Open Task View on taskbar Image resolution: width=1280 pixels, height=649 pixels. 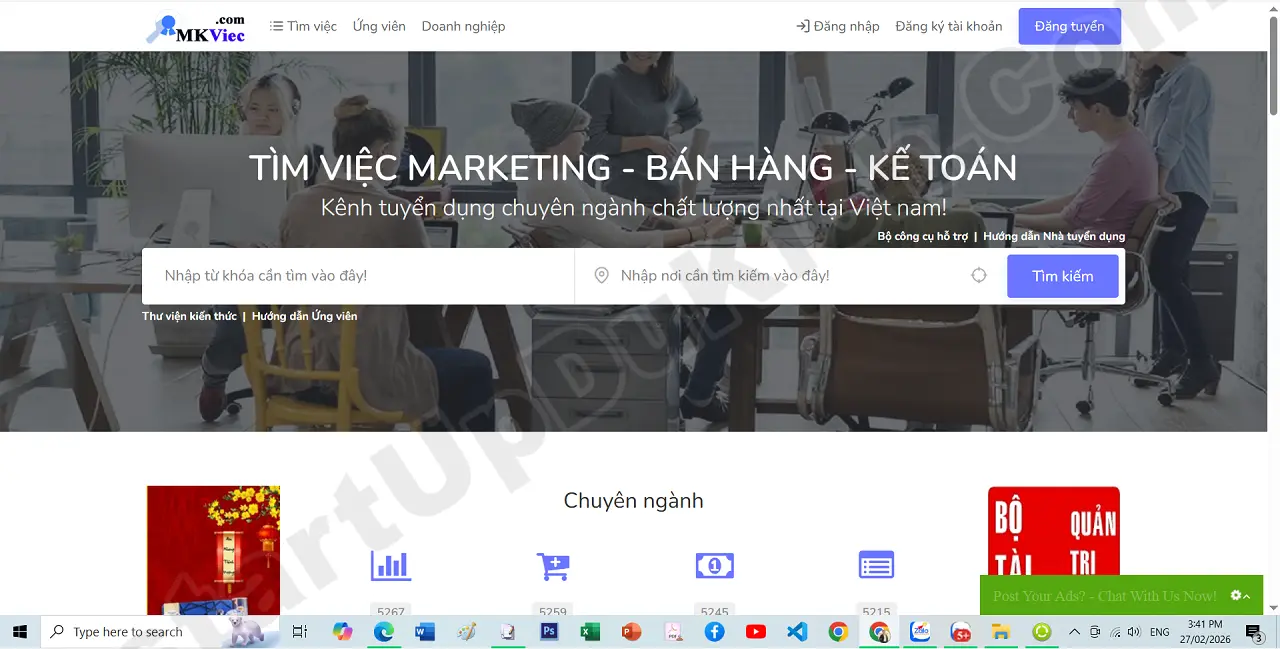[x=299, y=632]
